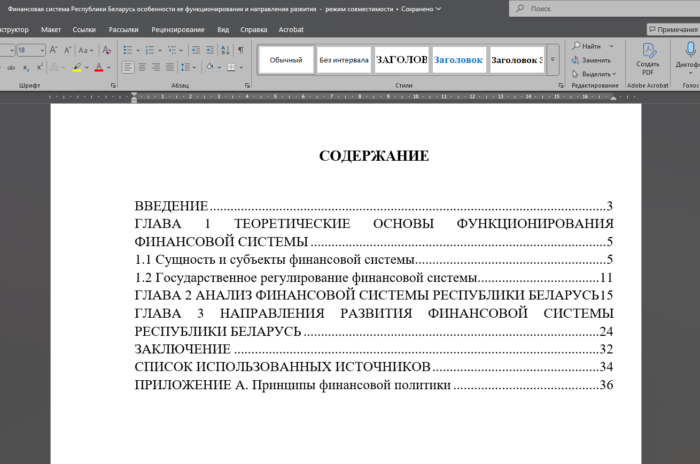Click the ЗАКЛЮЧЕНИЕ contents entry
Screen dimensions: 700x464
374,349
